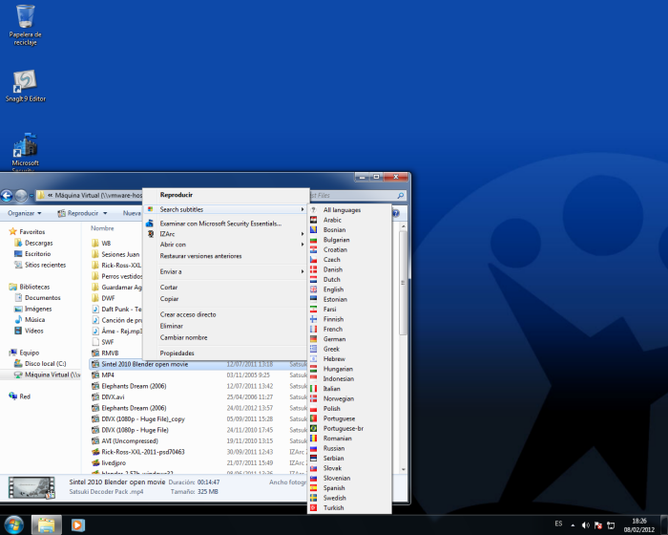Choose Copiar in the context menu
The width and height of the screenshot is (668, 535).
pyautogui.click(x=226, y=299)
